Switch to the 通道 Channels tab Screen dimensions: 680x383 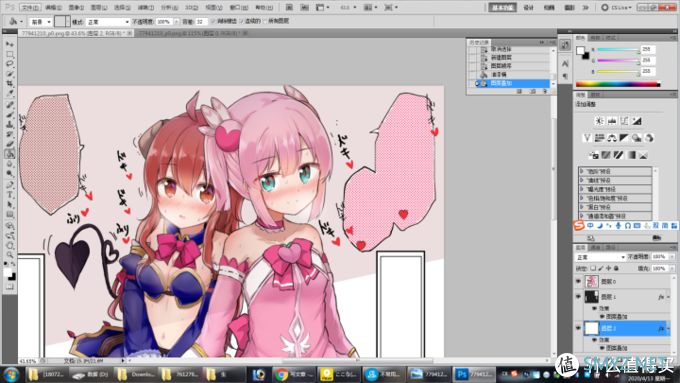click(595, 247)
